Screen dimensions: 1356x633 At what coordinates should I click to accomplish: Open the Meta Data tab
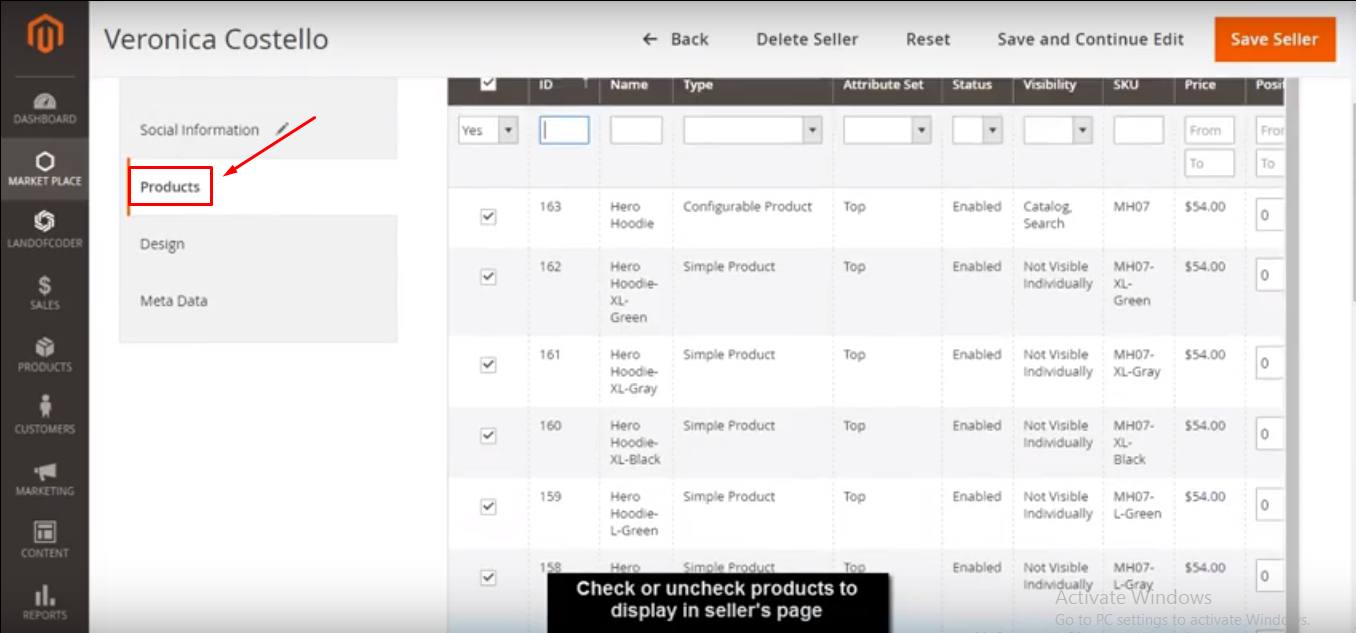(x=173, y=300)
